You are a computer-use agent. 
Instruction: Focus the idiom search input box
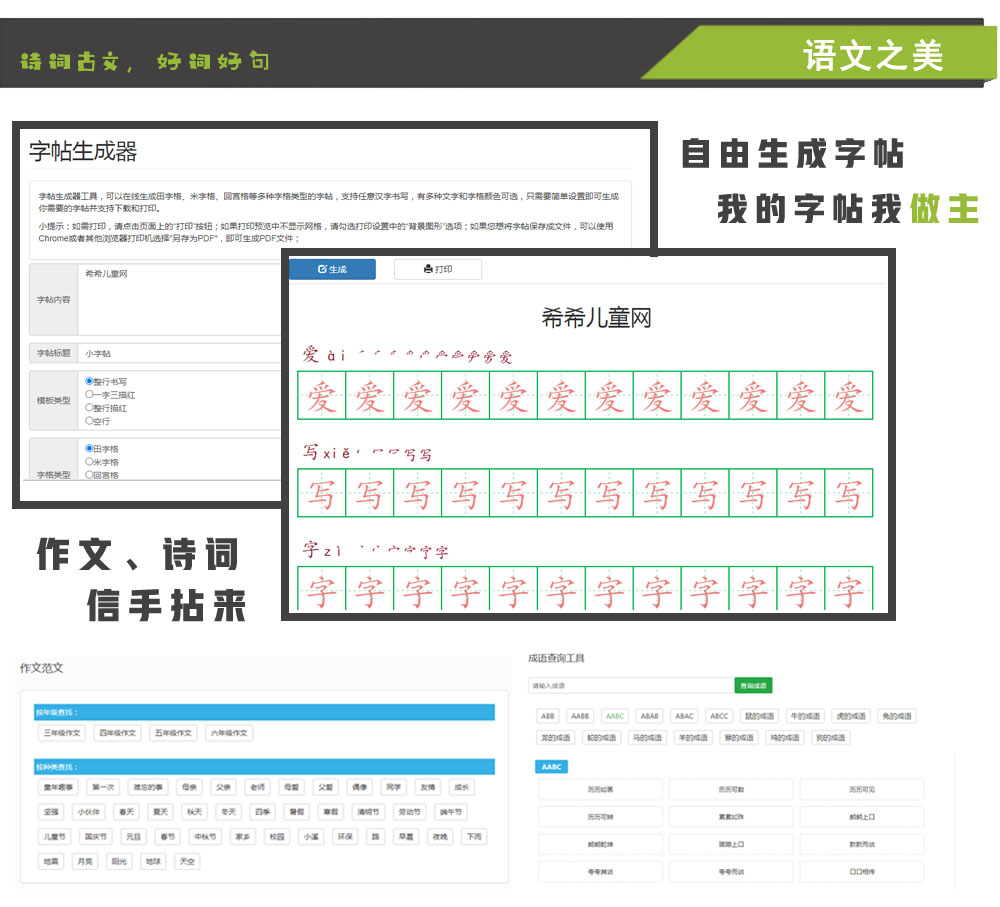pos(630,686)
